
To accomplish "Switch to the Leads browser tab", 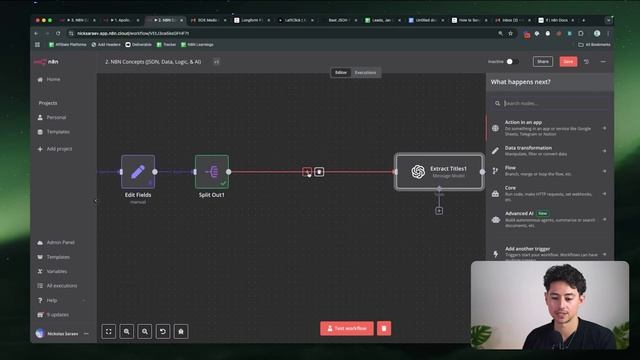I will 382,20.
